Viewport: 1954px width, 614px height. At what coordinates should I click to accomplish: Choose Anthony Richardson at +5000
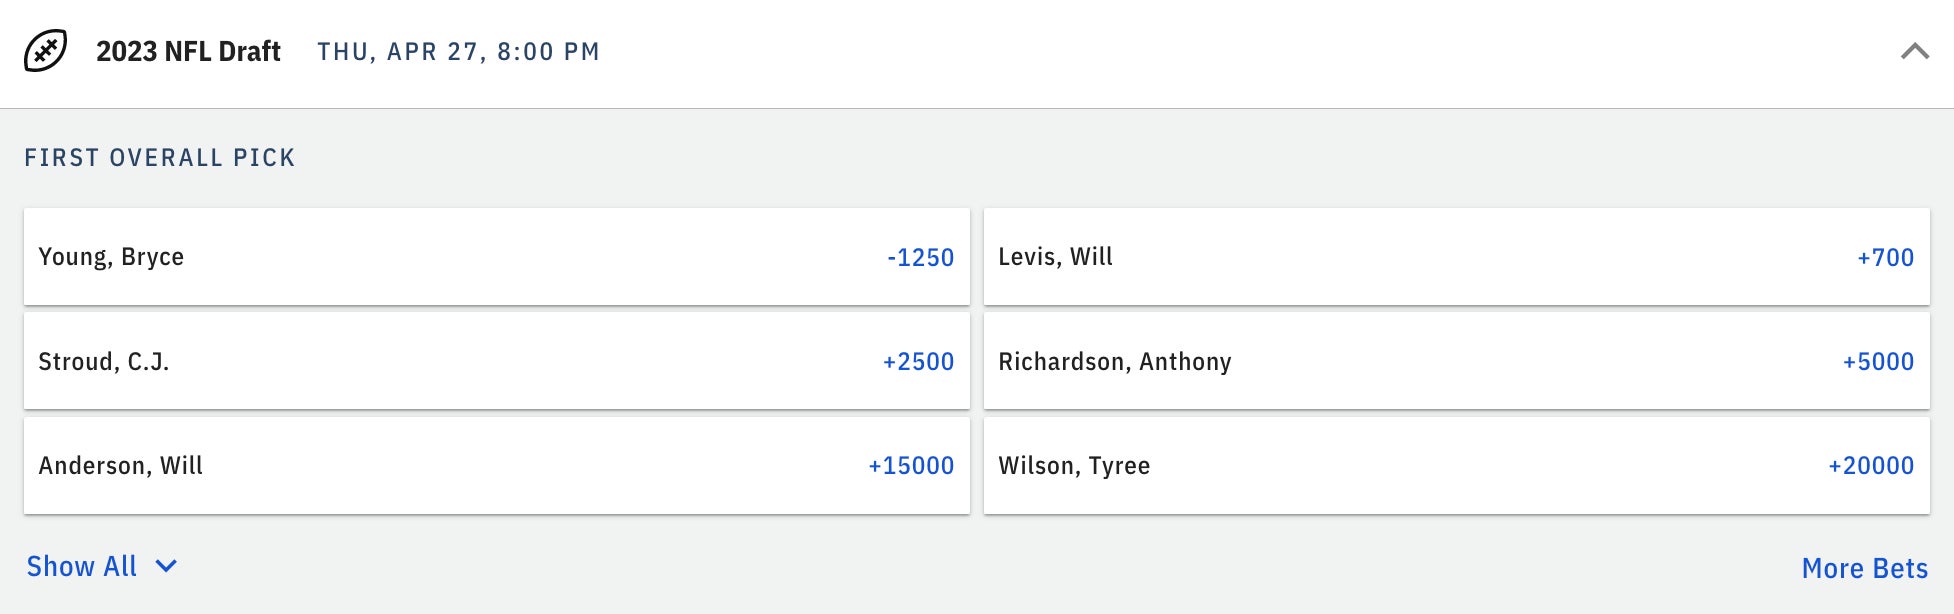[x=1456, y=361]
